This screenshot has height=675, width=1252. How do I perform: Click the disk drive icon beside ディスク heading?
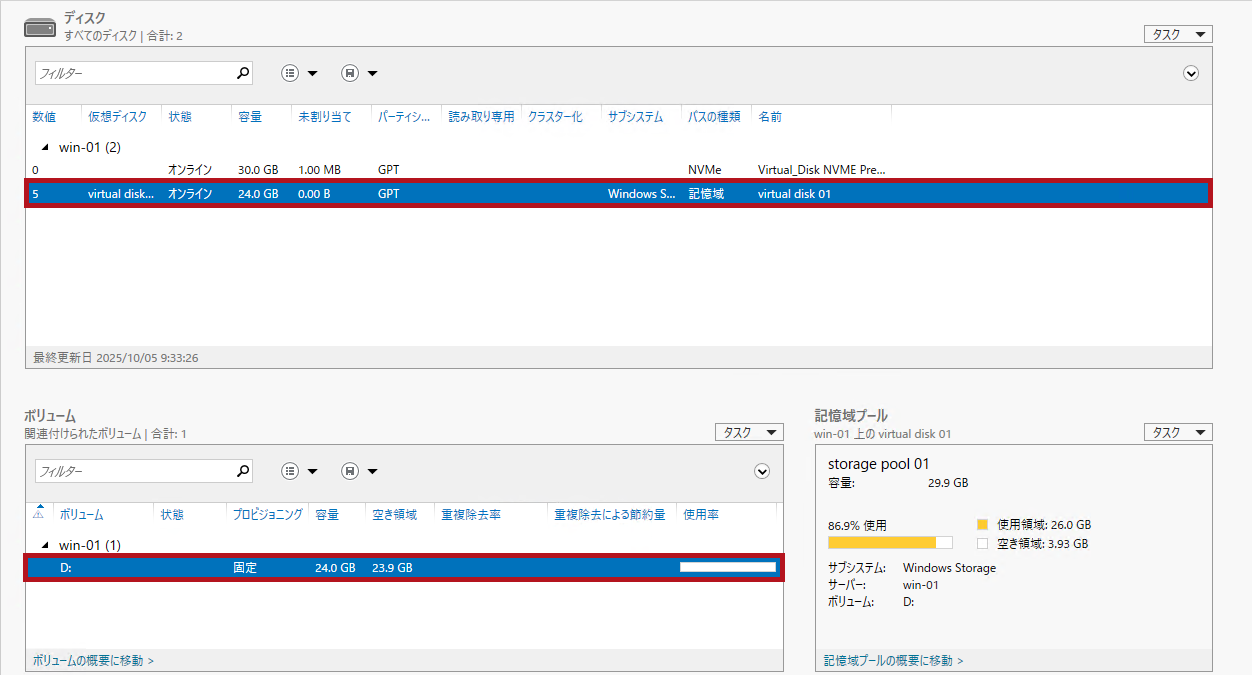[x=40, y=27]
